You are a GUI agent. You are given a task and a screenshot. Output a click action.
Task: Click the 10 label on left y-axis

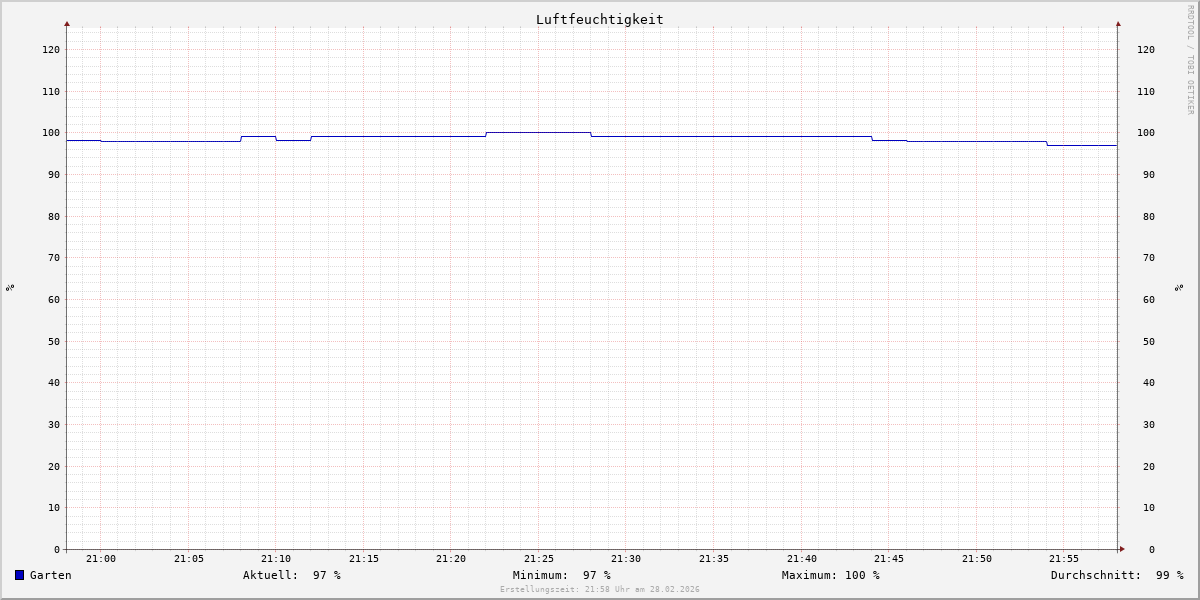point(54,507)
